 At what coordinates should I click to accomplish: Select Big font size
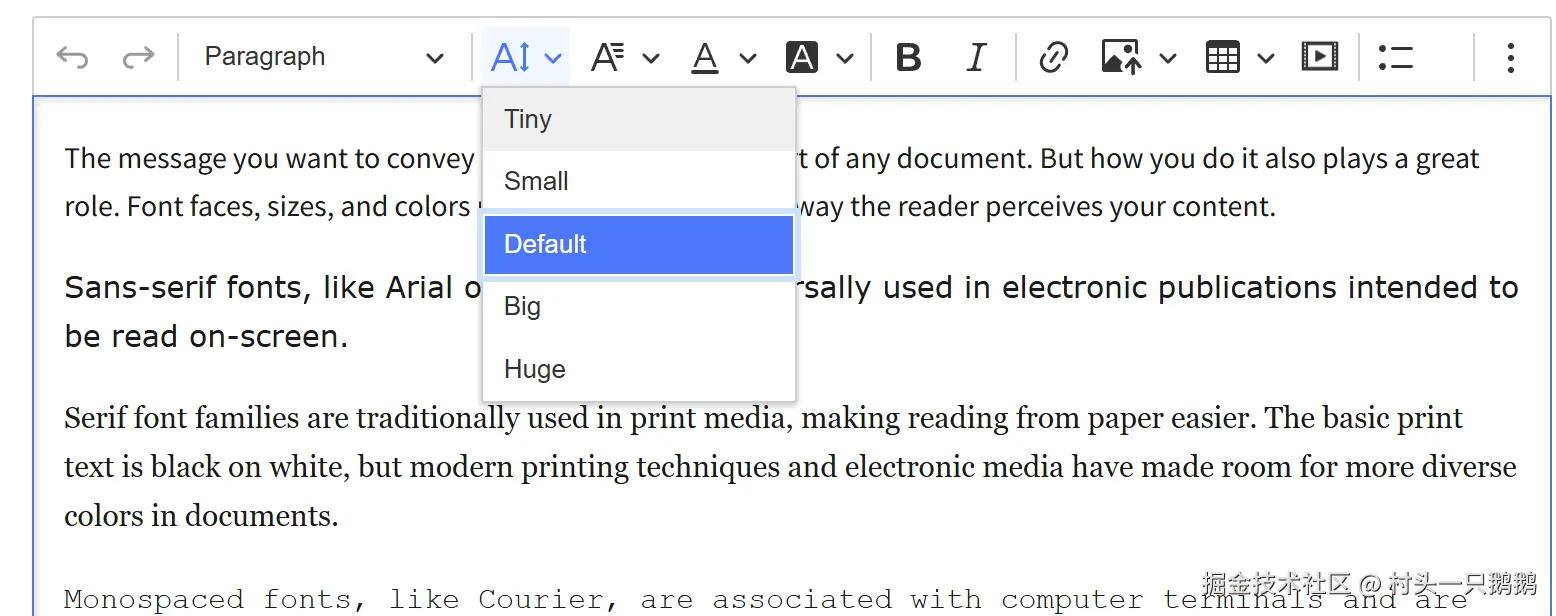point(639,306)
